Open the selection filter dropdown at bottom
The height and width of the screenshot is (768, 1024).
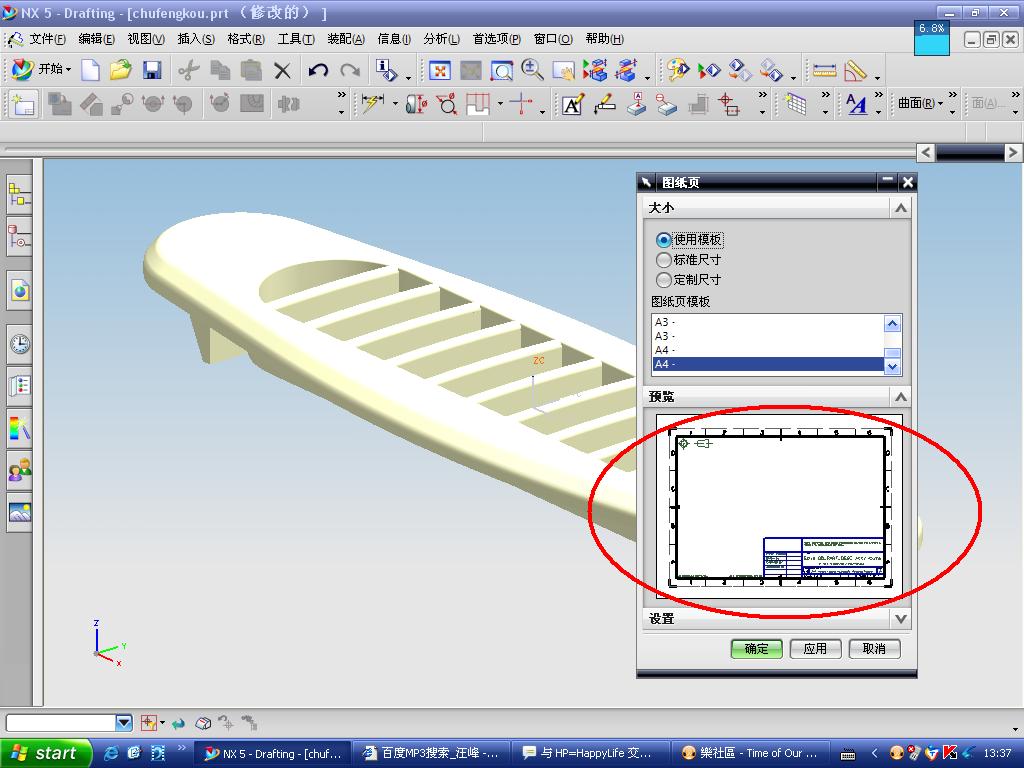(x=124, y=722)
